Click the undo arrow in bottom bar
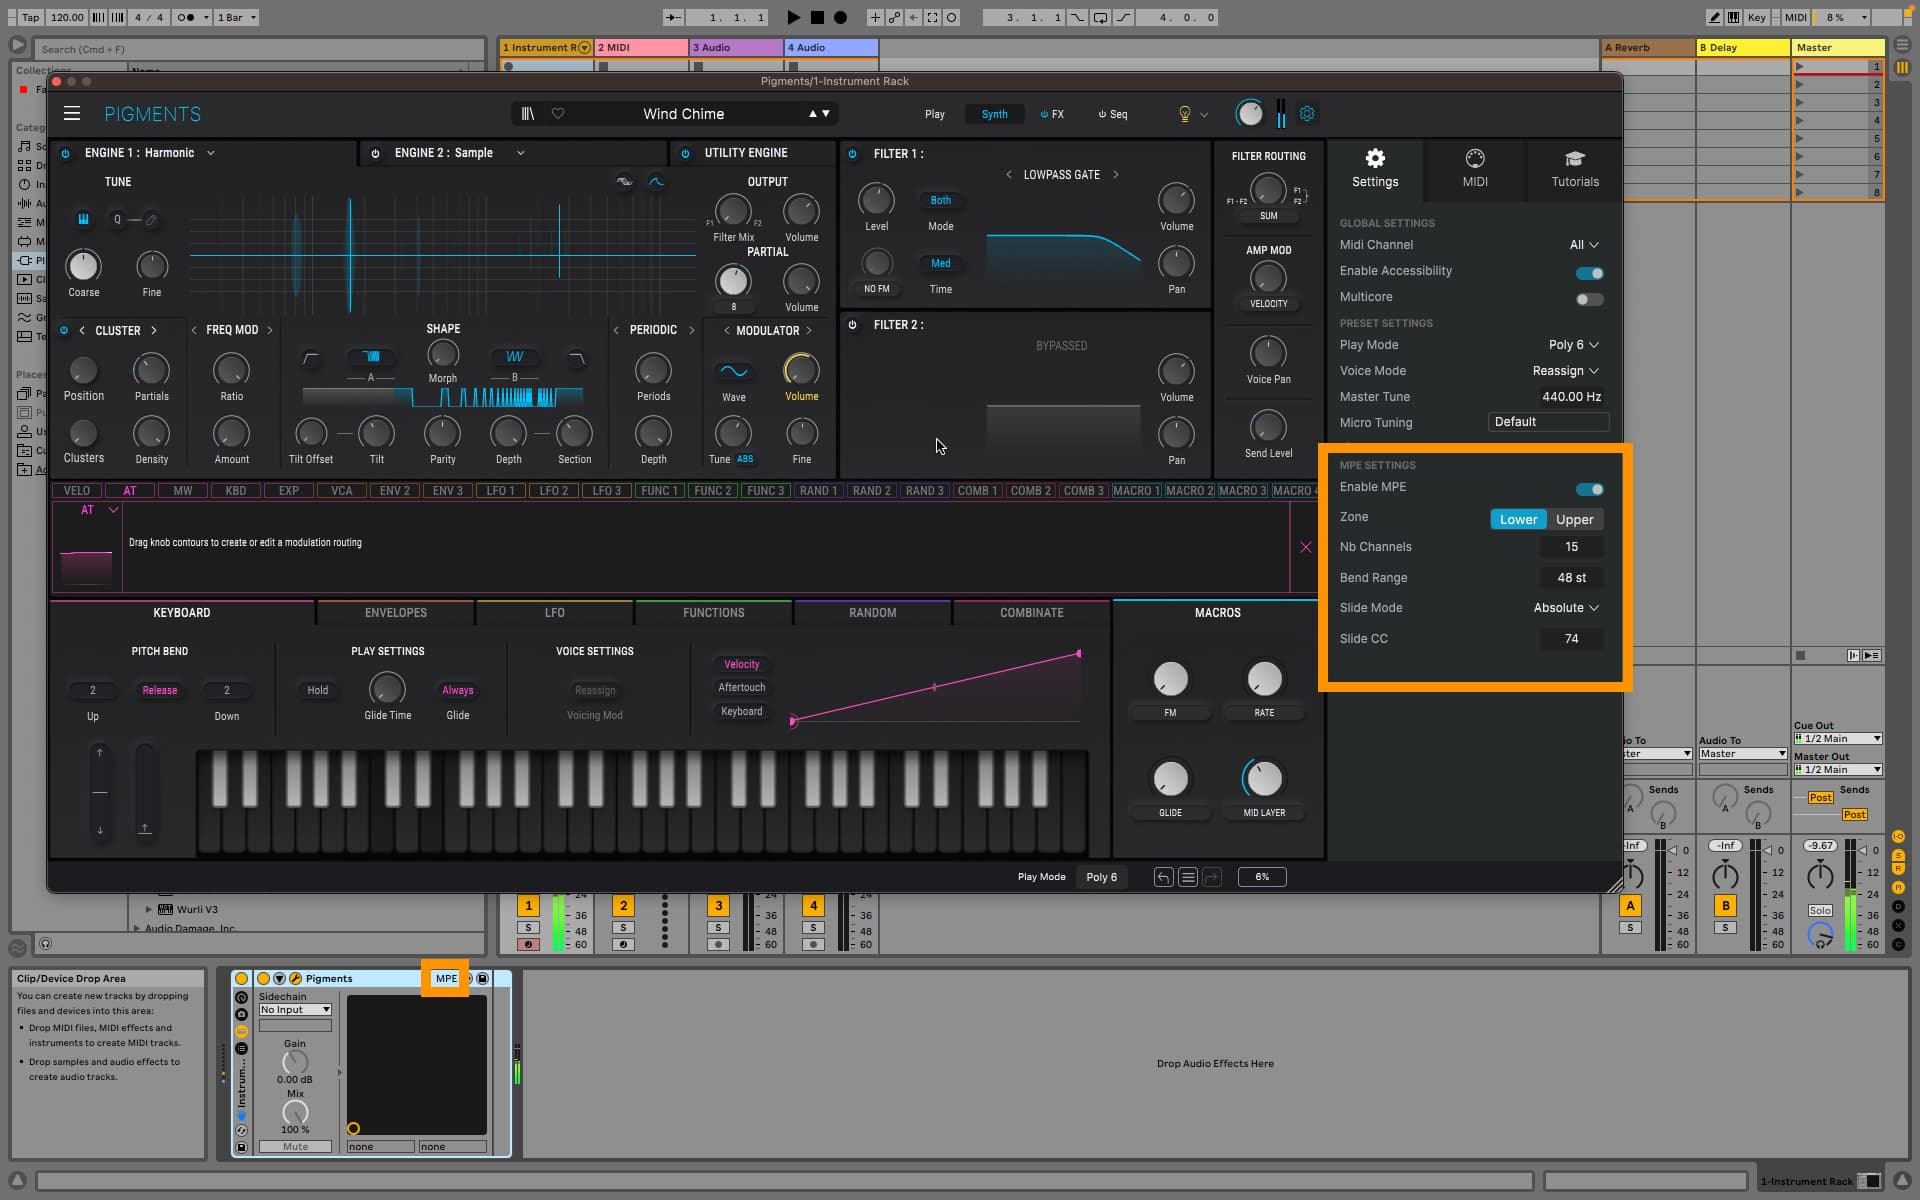This screenshot has height=1200, width=1920. point(1163,877)
